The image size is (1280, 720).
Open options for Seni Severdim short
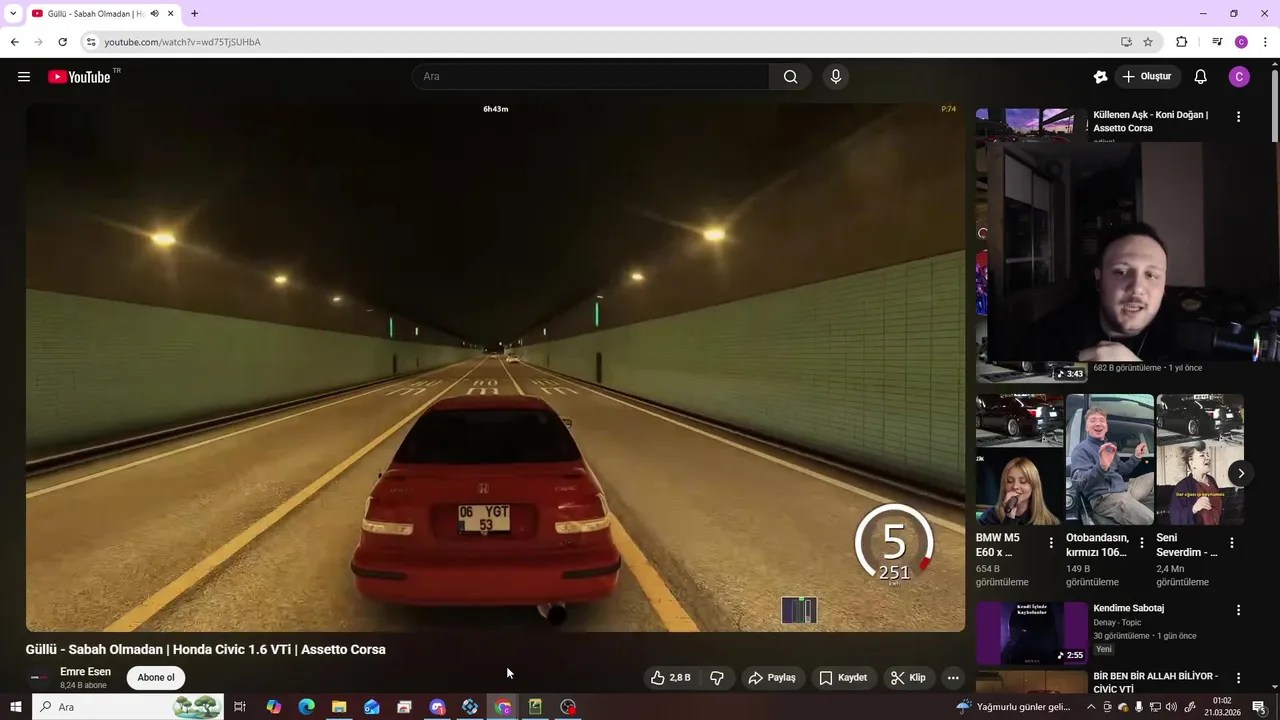(x=1232, y=543)
